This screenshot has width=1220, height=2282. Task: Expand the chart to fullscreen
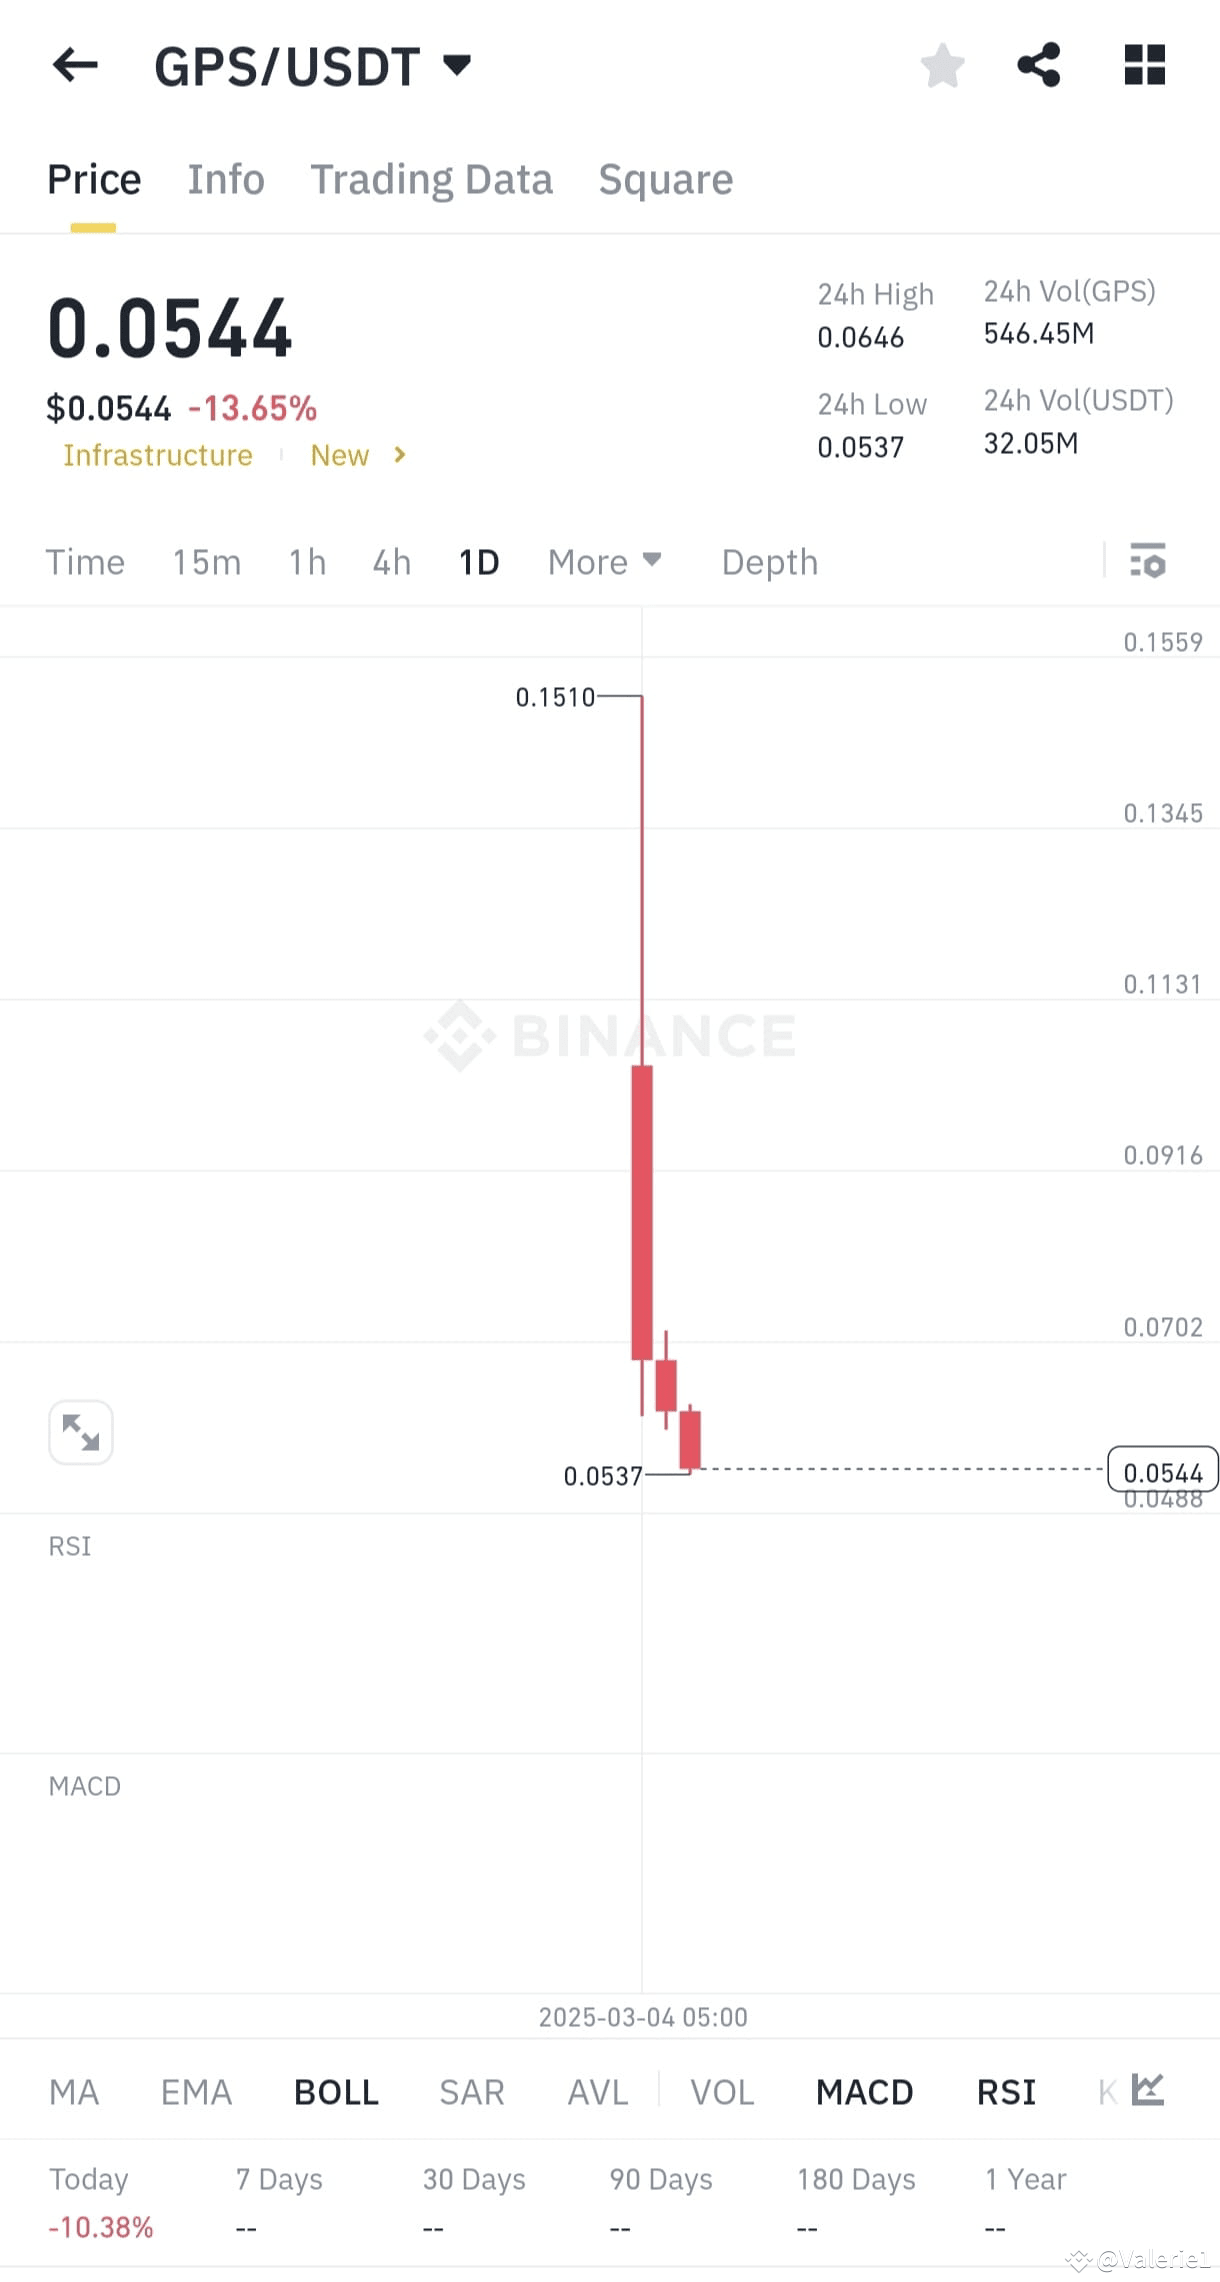[81, 1432]
